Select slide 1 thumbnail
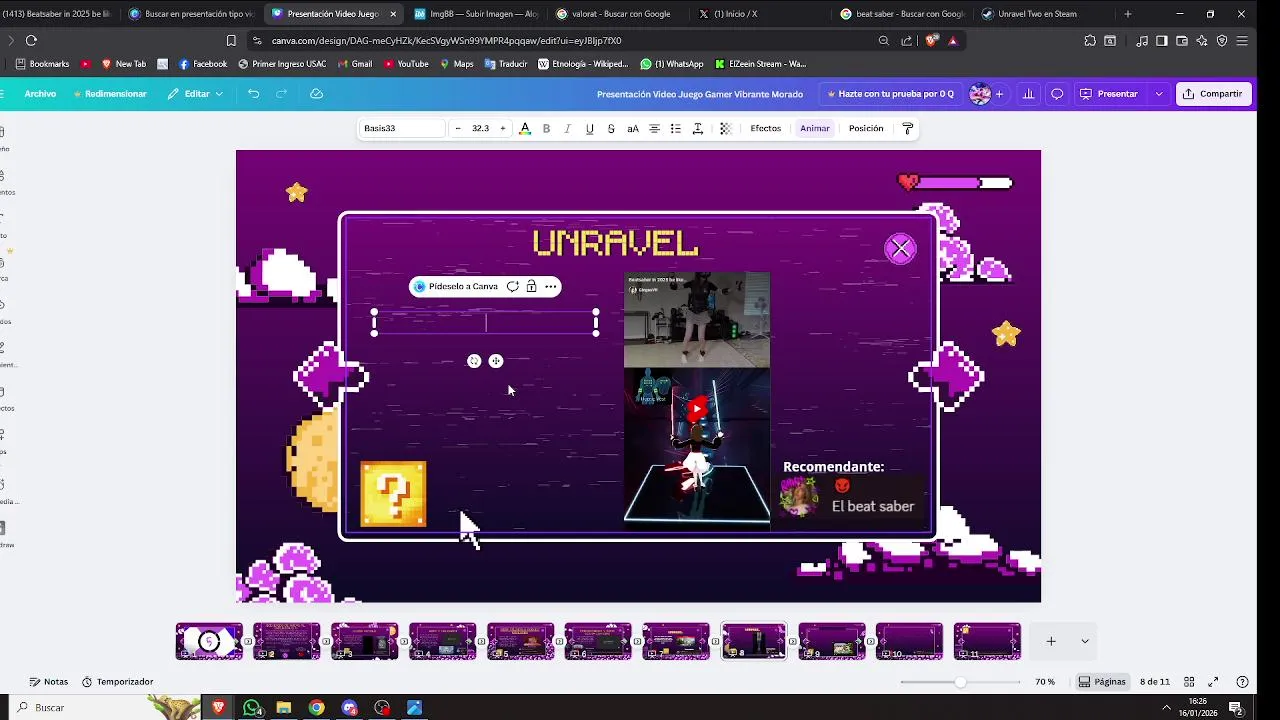 (x=209, y=641)
